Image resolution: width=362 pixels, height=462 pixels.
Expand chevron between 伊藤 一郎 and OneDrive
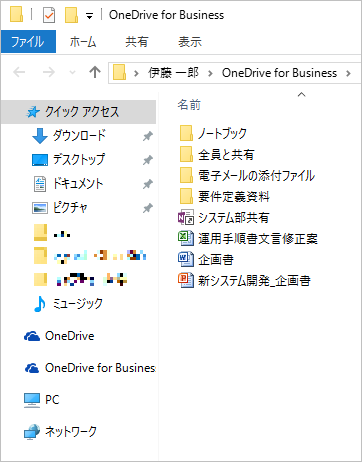(210, 73)
